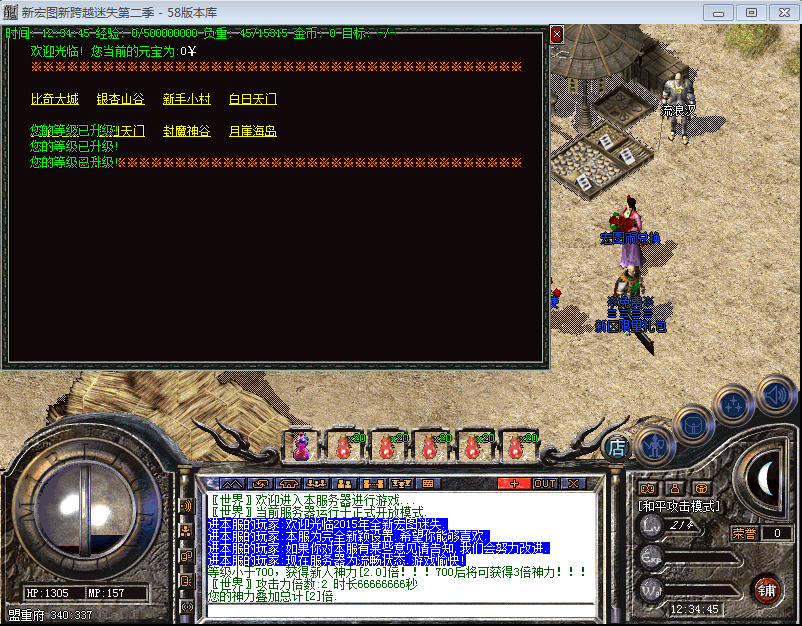Click the linked-players trade icon in chat toolbar

372,484
